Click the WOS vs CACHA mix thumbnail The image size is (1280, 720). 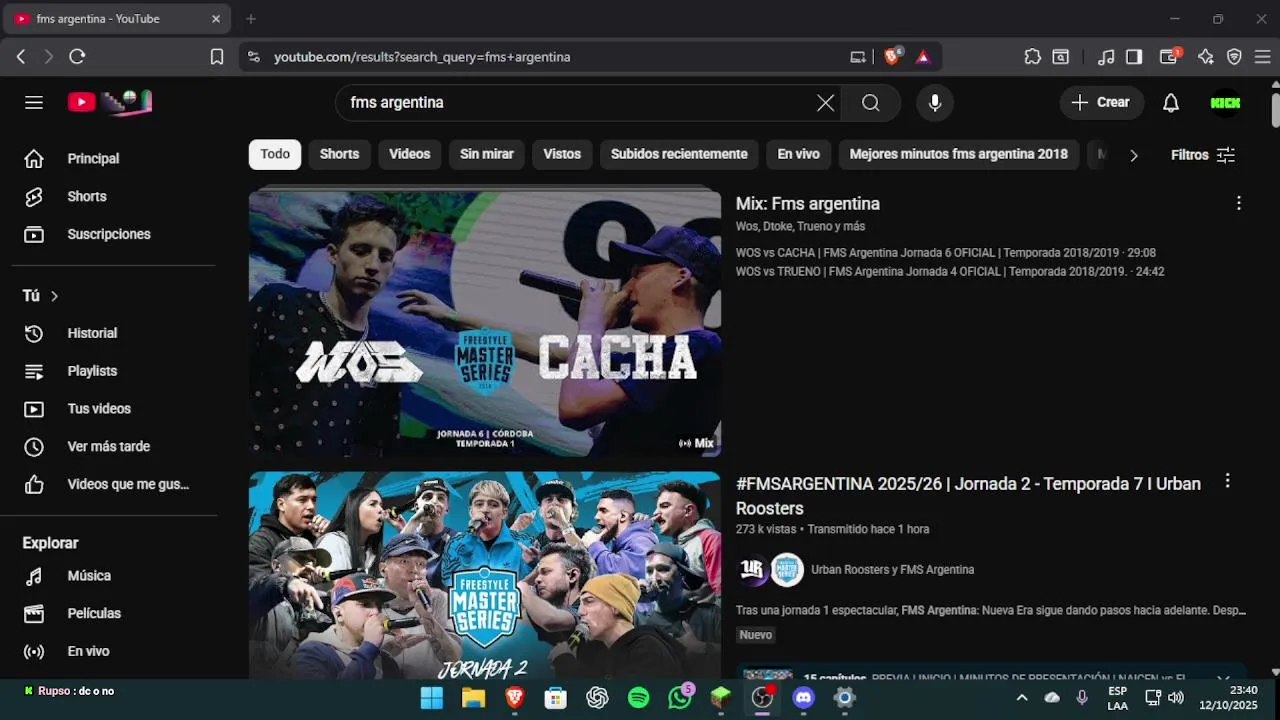pyautogui.click(x=485, y=324)
